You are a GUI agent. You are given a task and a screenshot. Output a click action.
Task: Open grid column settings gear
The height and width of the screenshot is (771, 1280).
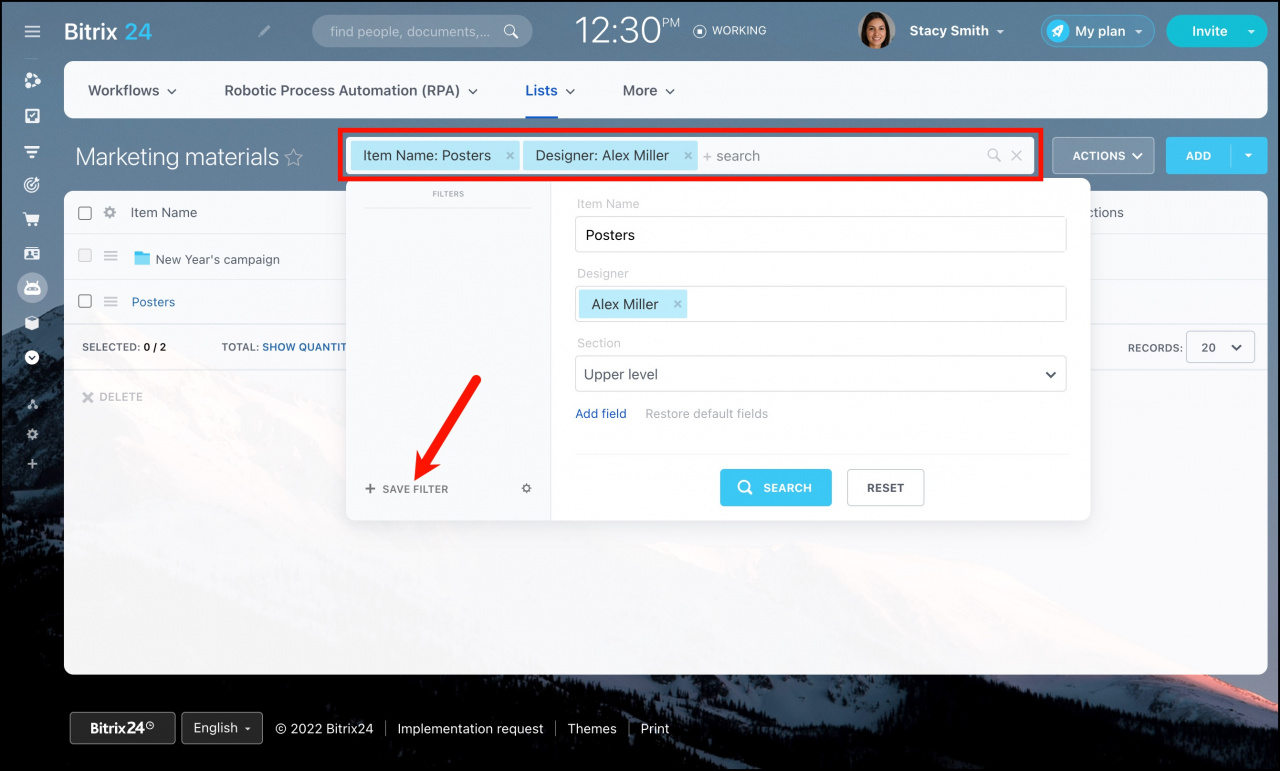tap(110, 212)
